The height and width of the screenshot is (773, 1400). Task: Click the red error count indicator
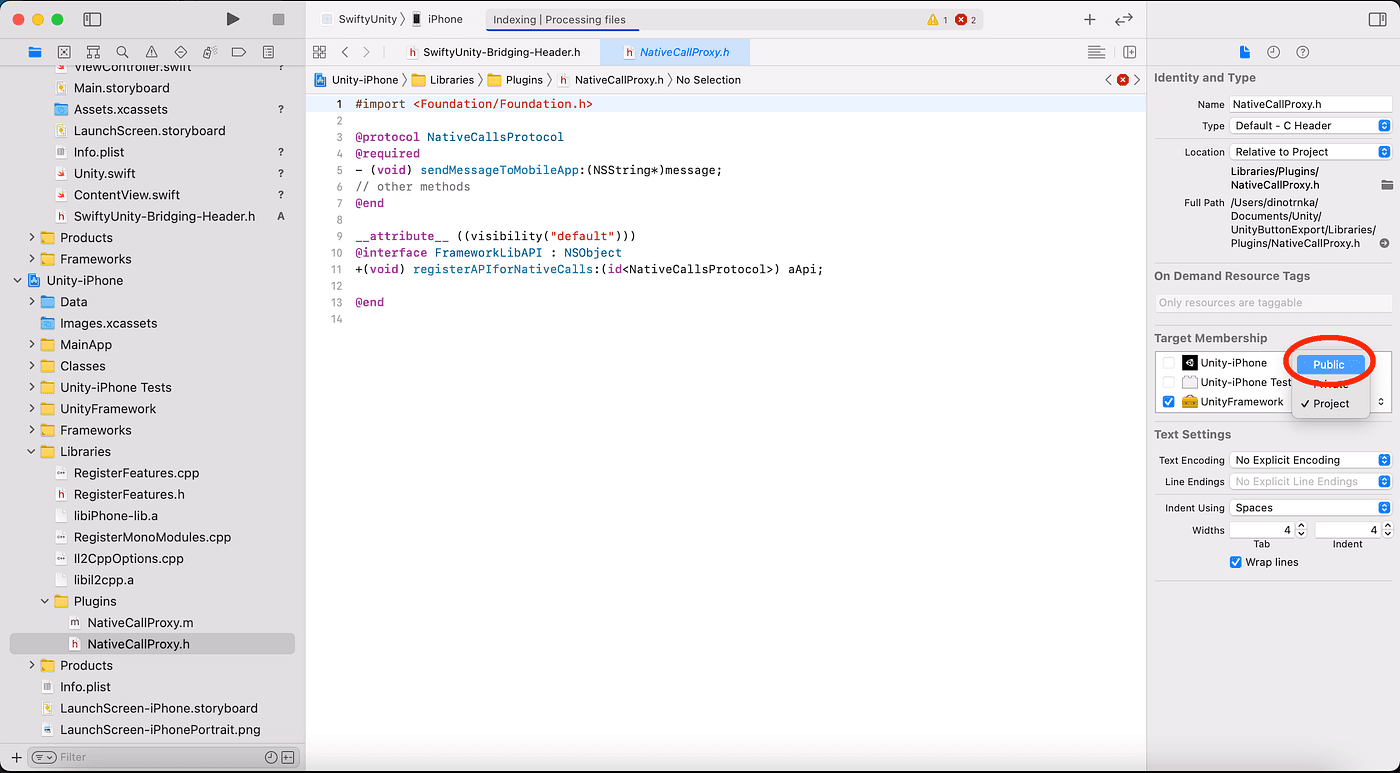[x=966, y=19]
